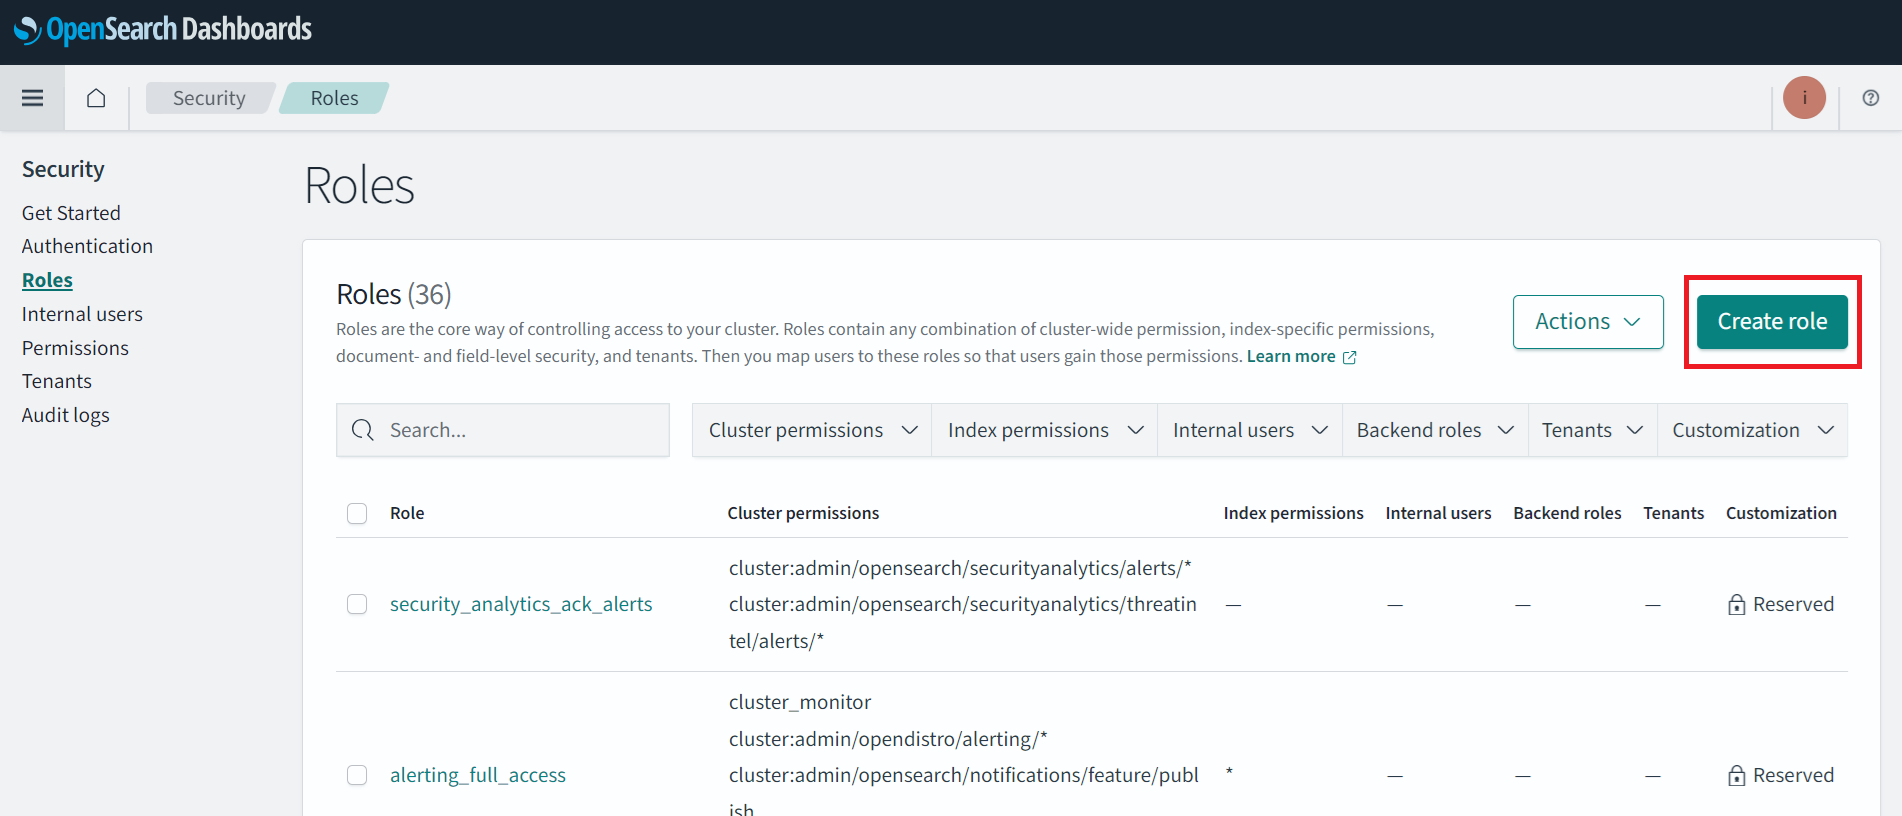1902x816 pixels.
Task: Focus the roles Search field
Action: pyautogui.click(x=503, y=430)
